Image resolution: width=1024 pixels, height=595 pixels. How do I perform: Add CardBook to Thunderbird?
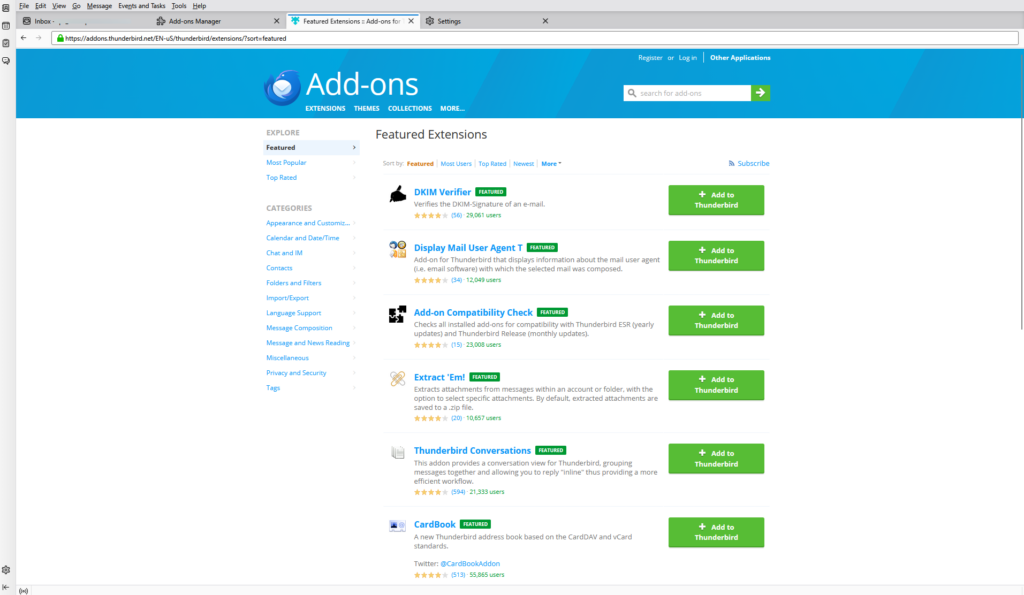click(716, 532)
